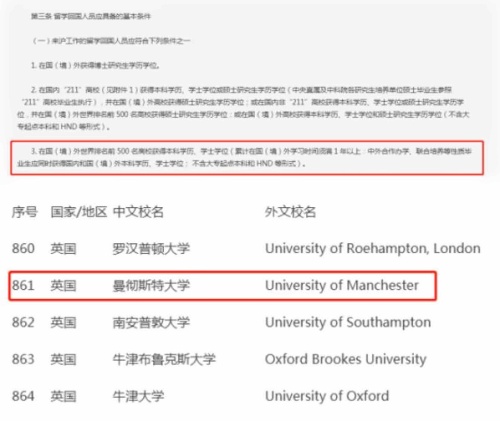500x421 pixels.
Task: Select 牛津布鲁克斯大学 cell
Action: [164, 359]
